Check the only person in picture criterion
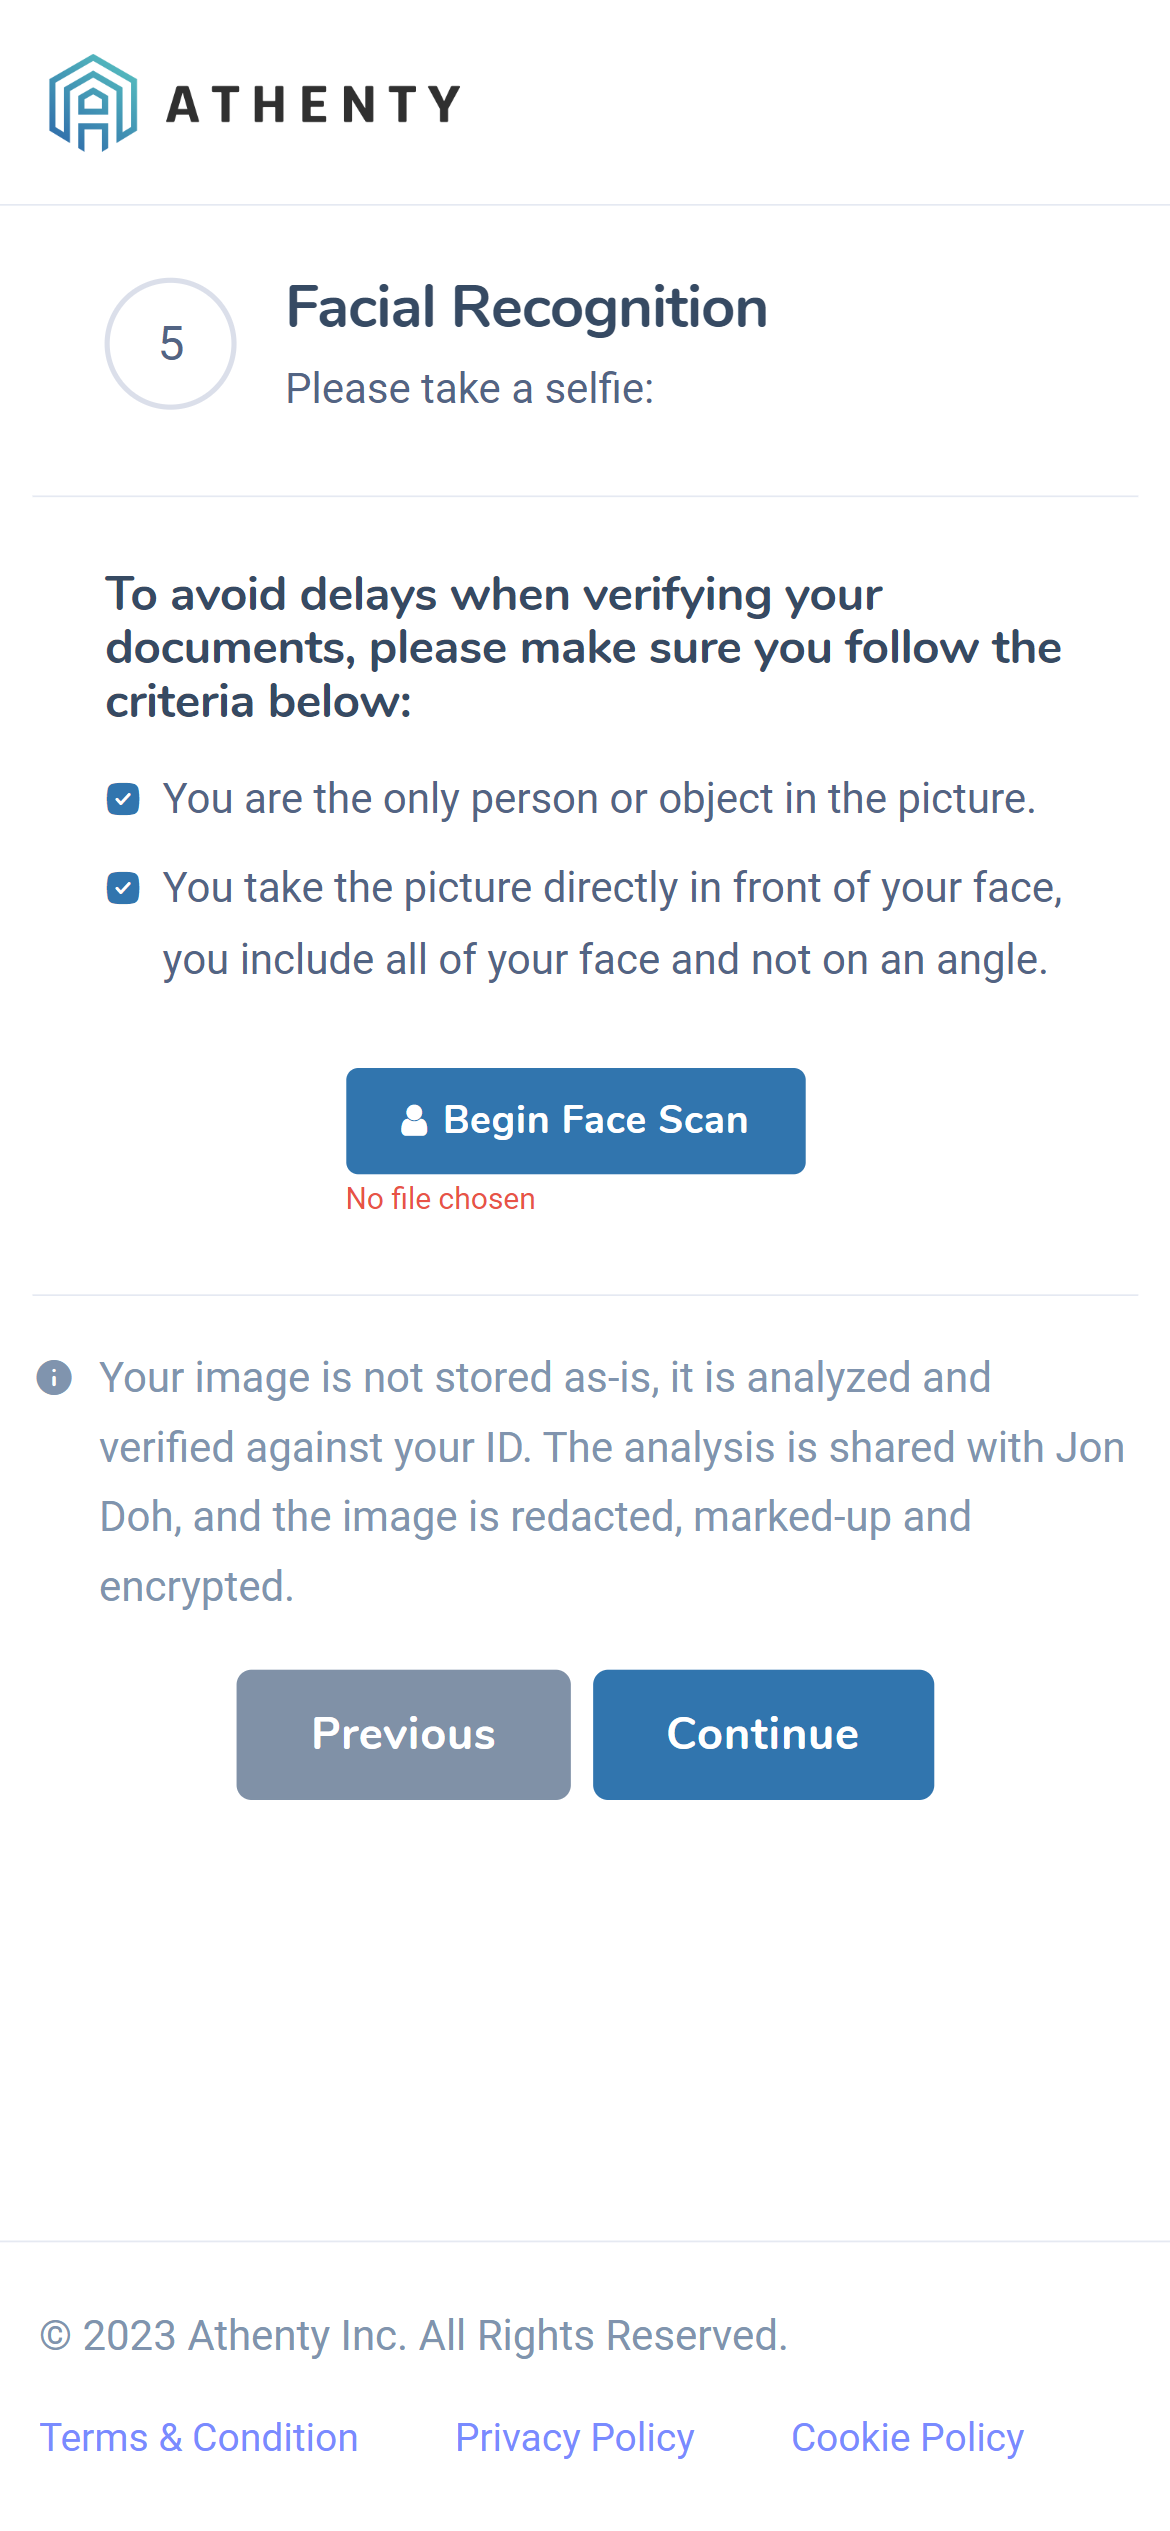Image resolution: width=1170 pixels, height=2531 pixels. click(122, 798)
